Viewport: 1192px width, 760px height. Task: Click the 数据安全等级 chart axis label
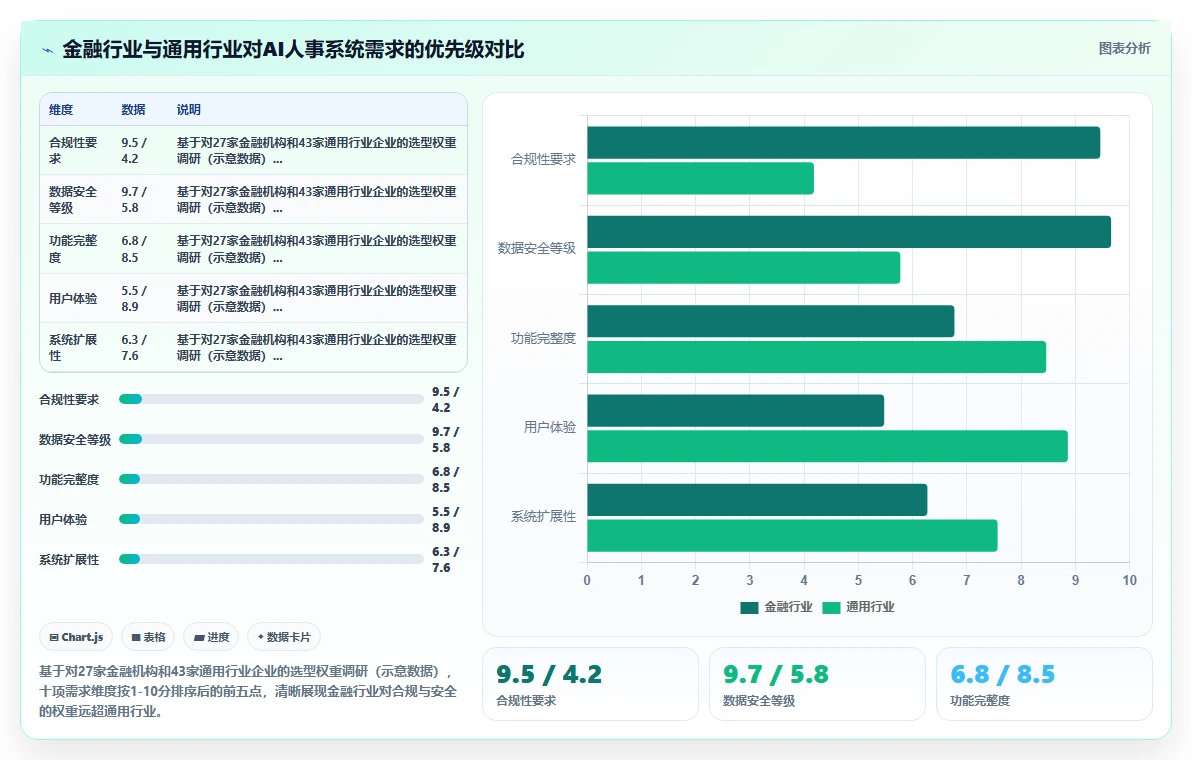click(x=537, y=249)
